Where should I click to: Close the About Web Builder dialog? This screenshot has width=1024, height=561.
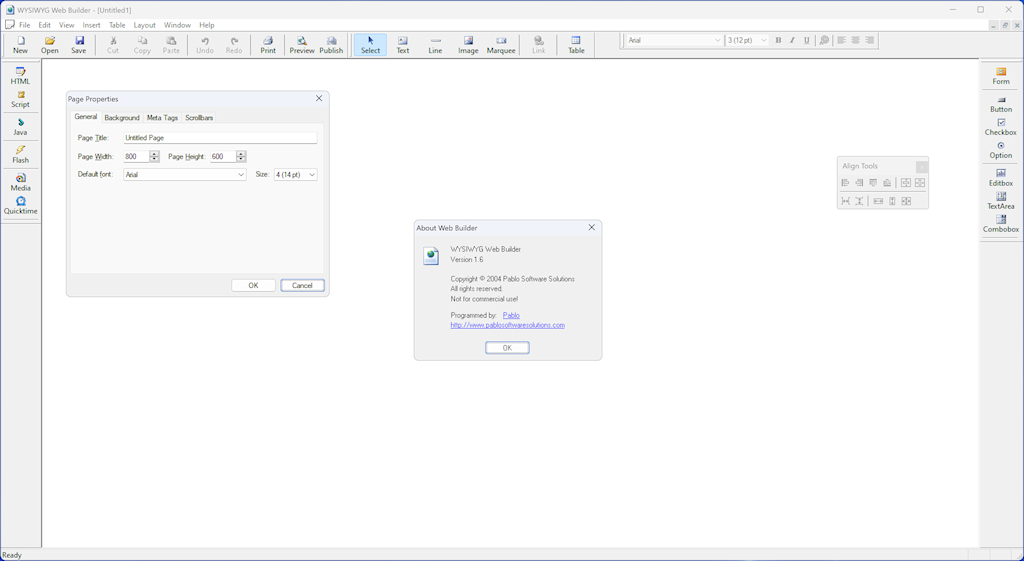tap(592, 227)
